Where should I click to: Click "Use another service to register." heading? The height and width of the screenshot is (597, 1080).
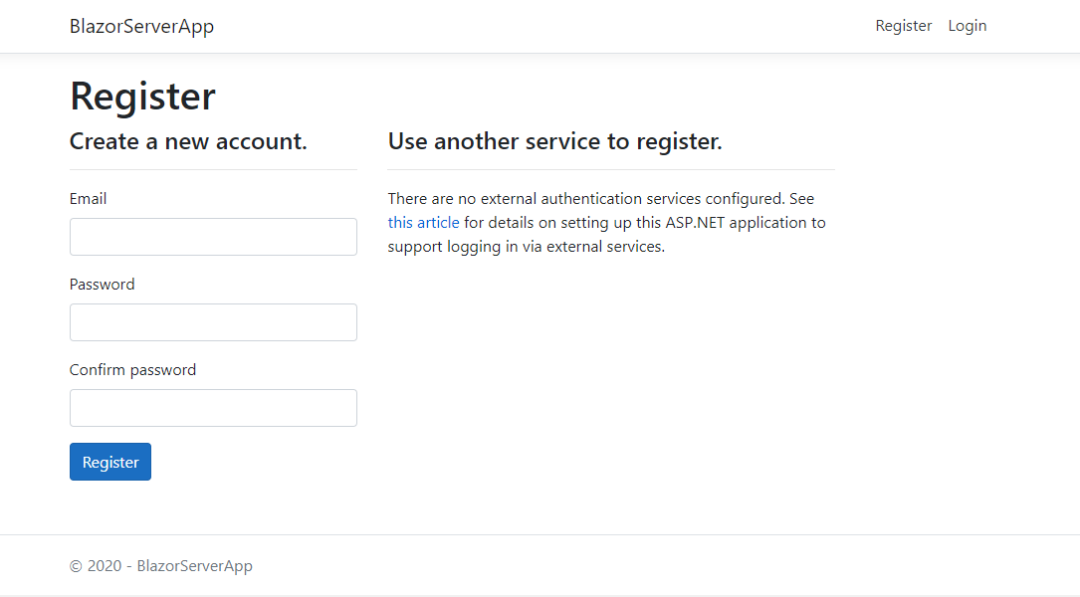[x=555, y=142]
